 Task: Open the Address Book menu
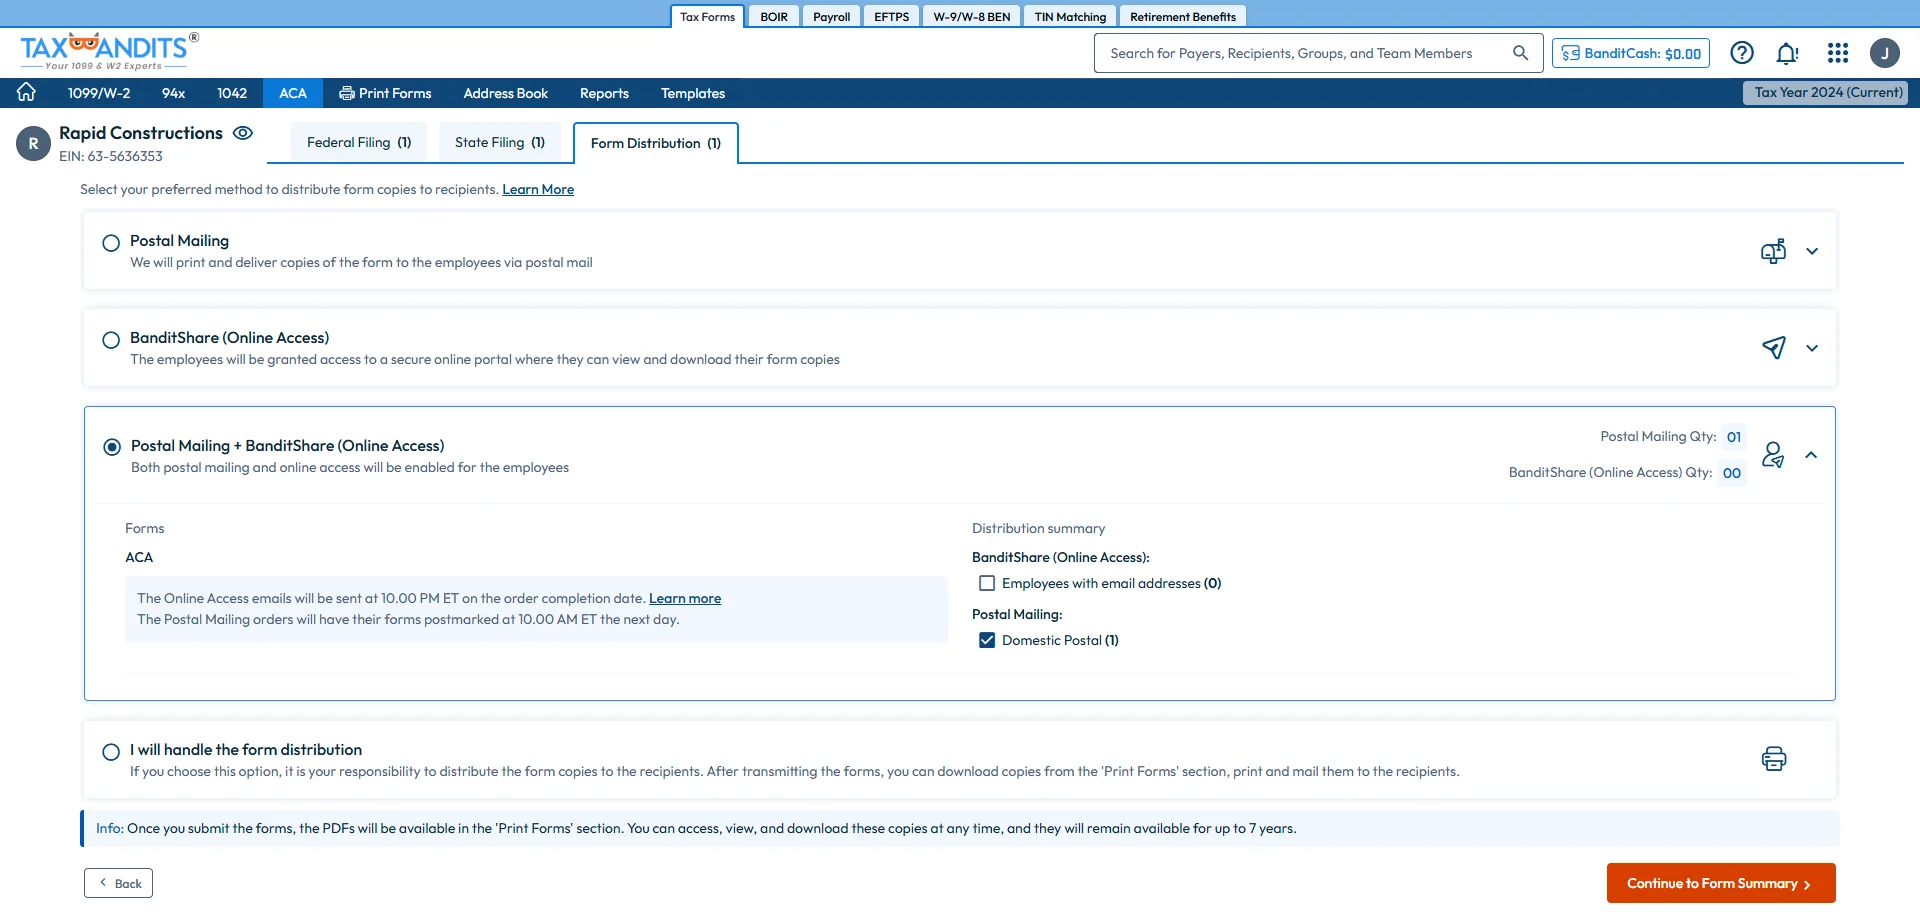tap(506, 93)
